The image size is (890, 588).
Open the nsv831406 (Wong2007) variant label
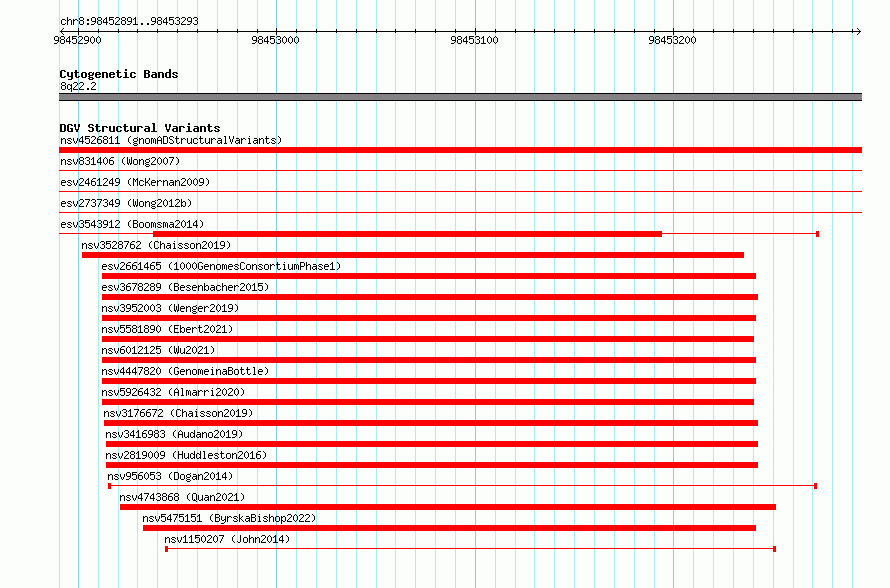coord(120,161)
